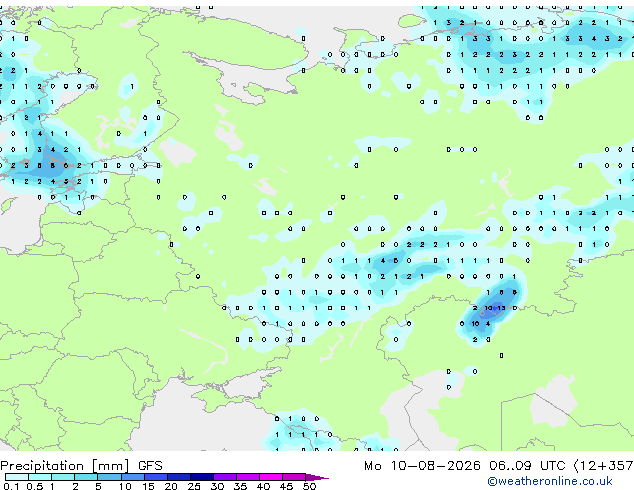Click the "45" legend value
The height and width of the screenshot is (490, 634).
286,486
